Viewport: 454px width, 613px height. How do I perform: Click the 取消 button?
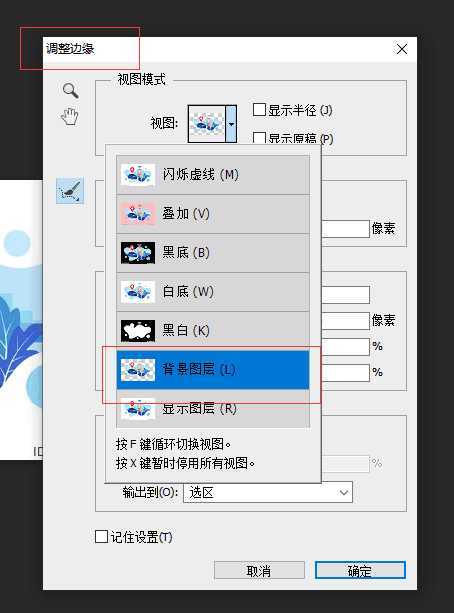259,570
